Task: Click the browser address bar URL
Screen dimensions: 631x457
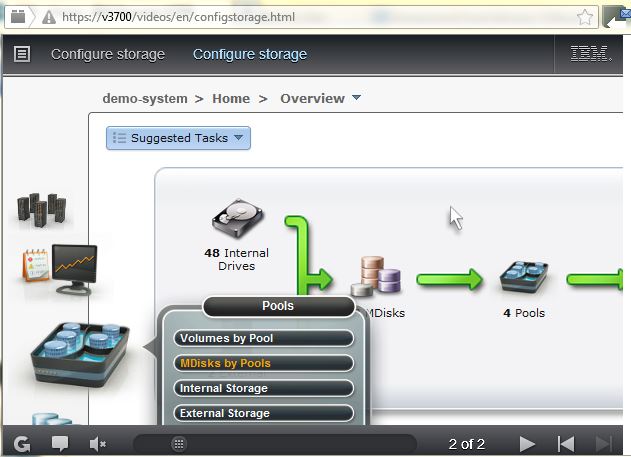Action: (x=178, y=17)
